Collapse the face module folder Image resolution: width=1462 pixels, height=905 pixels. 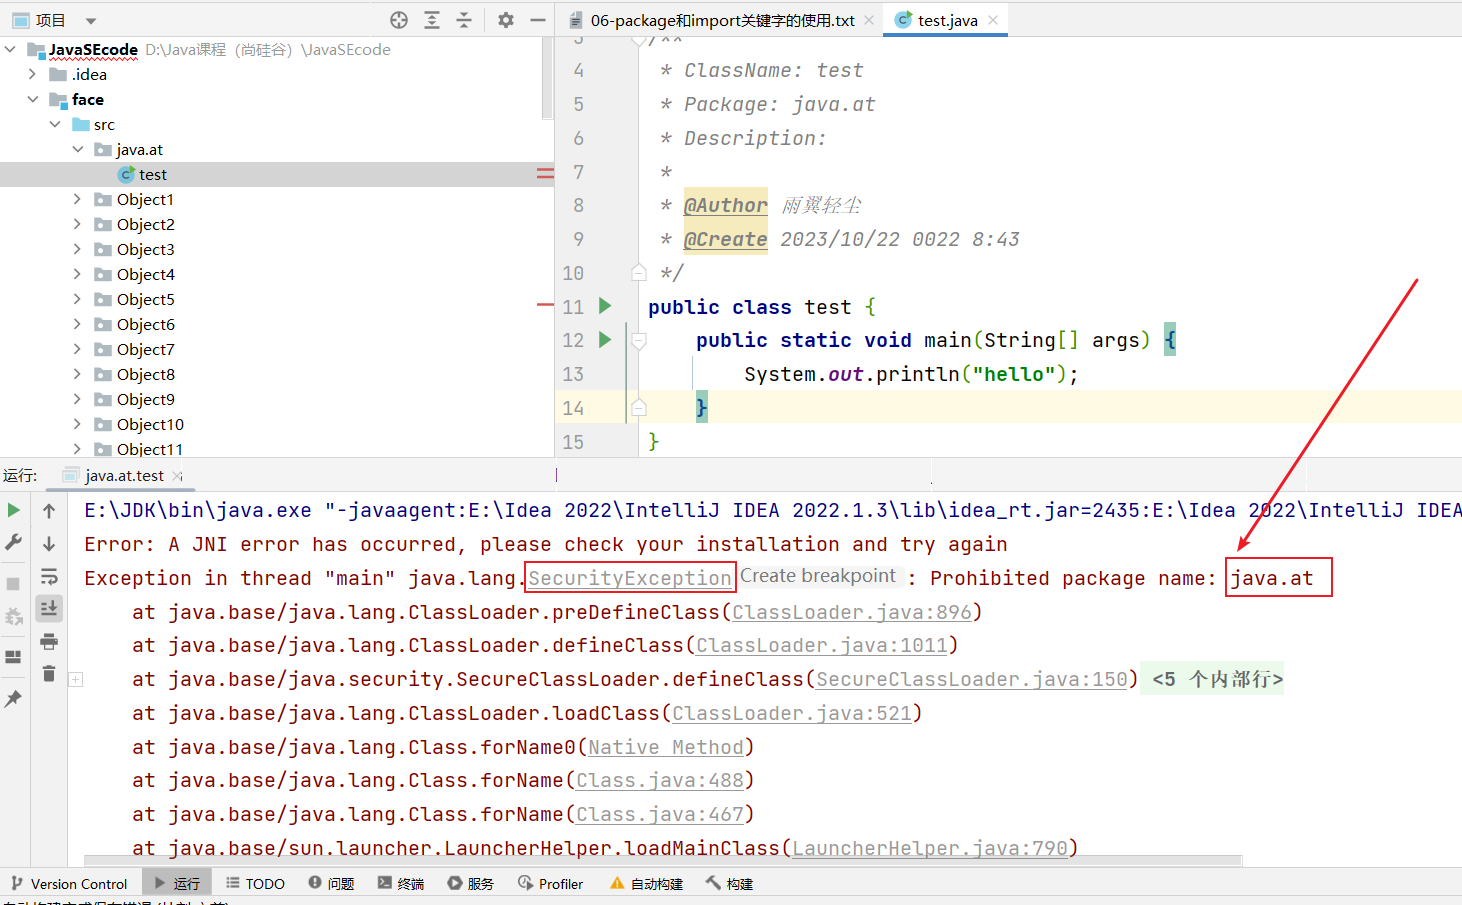coord(33,99)
